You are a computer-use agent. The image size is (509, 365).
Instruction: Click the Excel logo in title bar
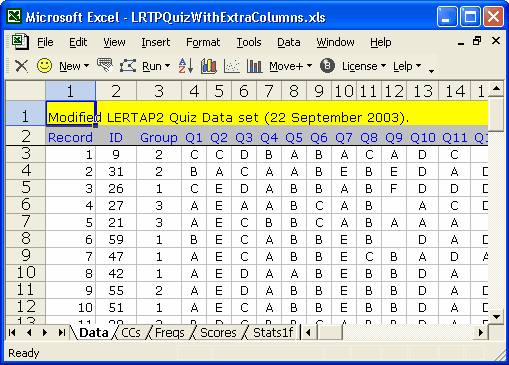point(14,16)
